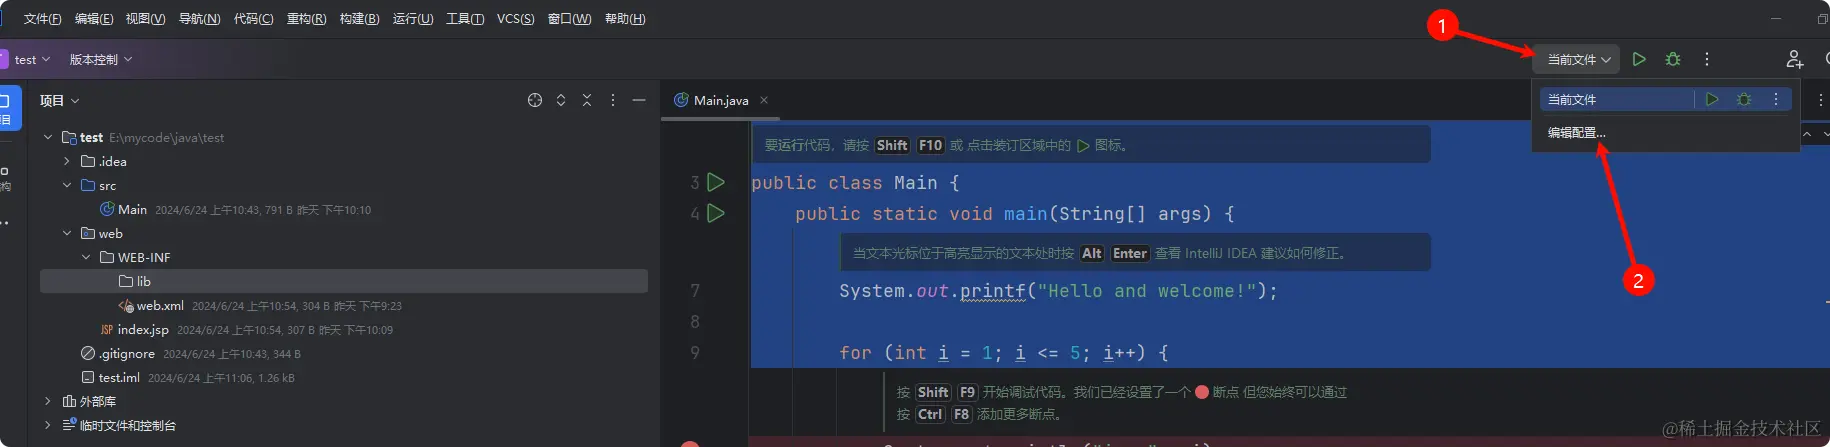The height and width of the screenshot is (447, 1830).
Task: Open the project tool window sidebar icon
Action: click(x=6, y=108)
